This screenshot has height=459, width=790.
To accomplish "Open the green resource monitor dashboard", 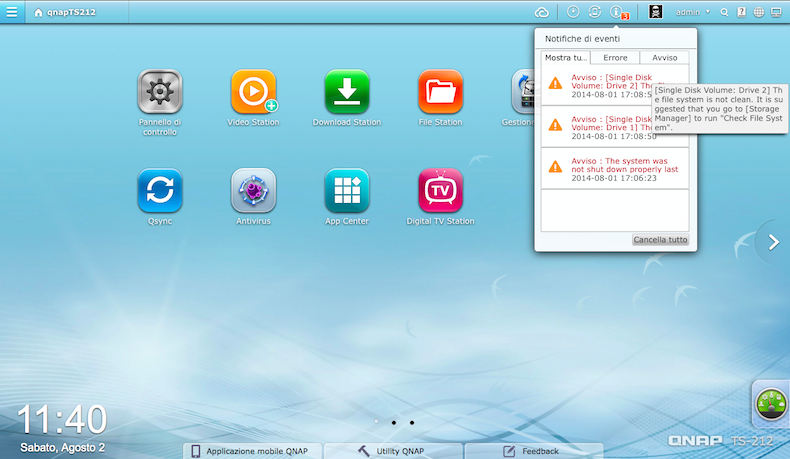I will coord(772,404).
